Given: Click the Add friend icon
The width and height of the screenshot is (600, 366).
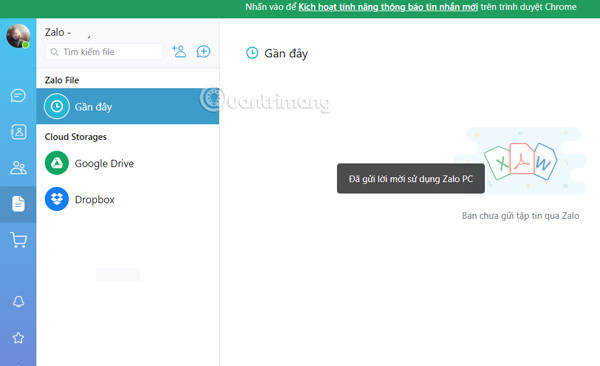Looking at the screenshot, I should coord(179,51).
